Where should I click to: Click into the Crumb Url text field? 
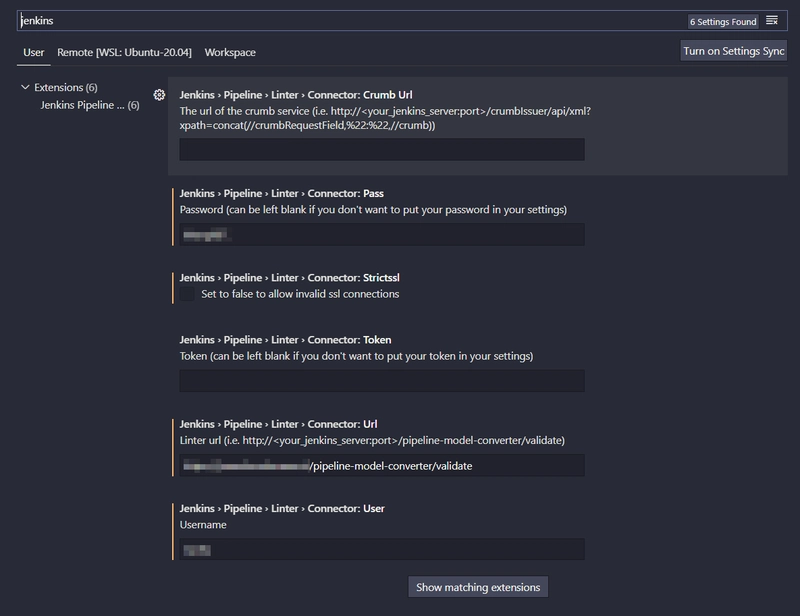382,150
